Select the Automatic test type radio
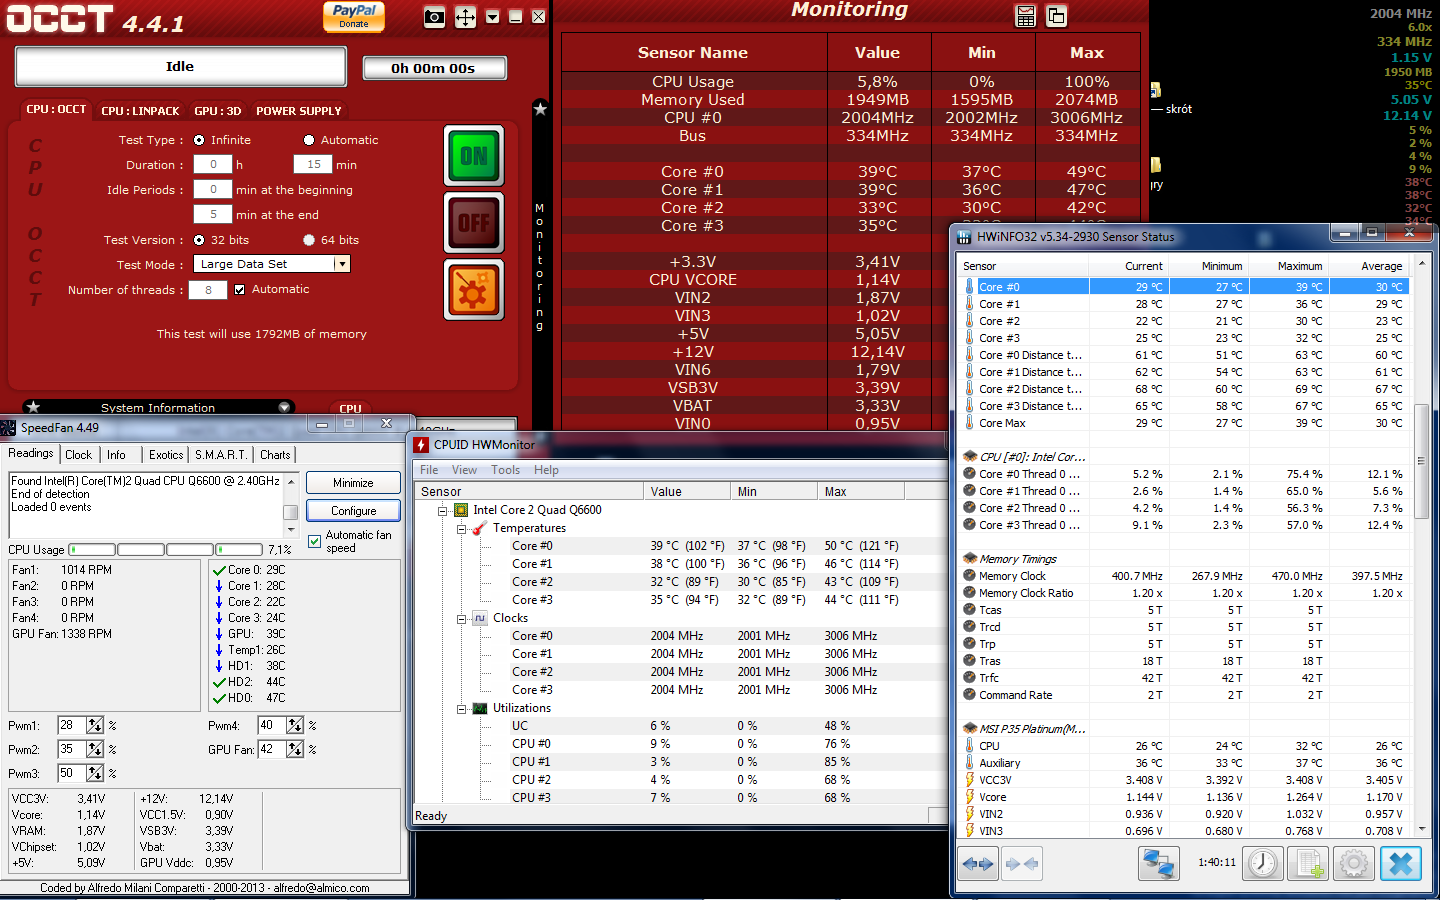1440x900 pixels. [309, 140]
